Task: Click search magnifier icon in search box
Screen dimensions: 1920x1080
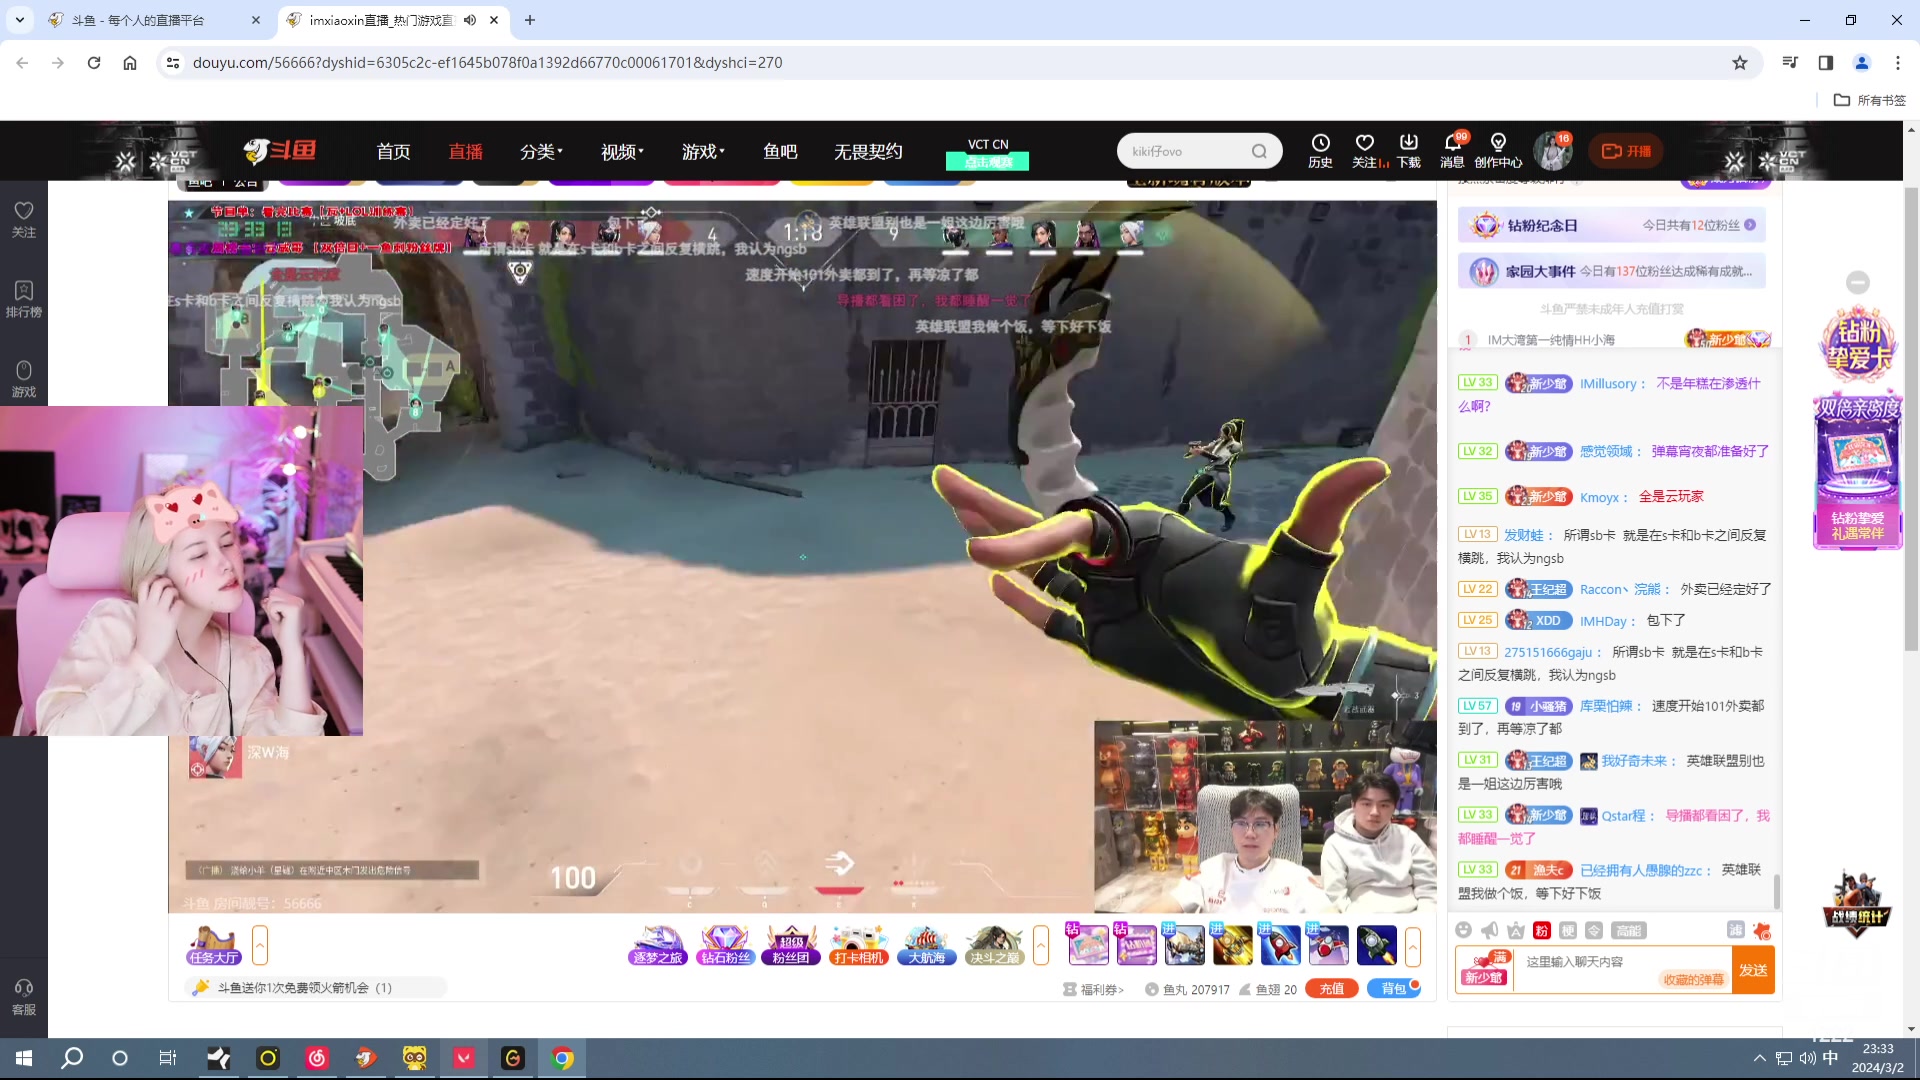Action: [1259, 151]
